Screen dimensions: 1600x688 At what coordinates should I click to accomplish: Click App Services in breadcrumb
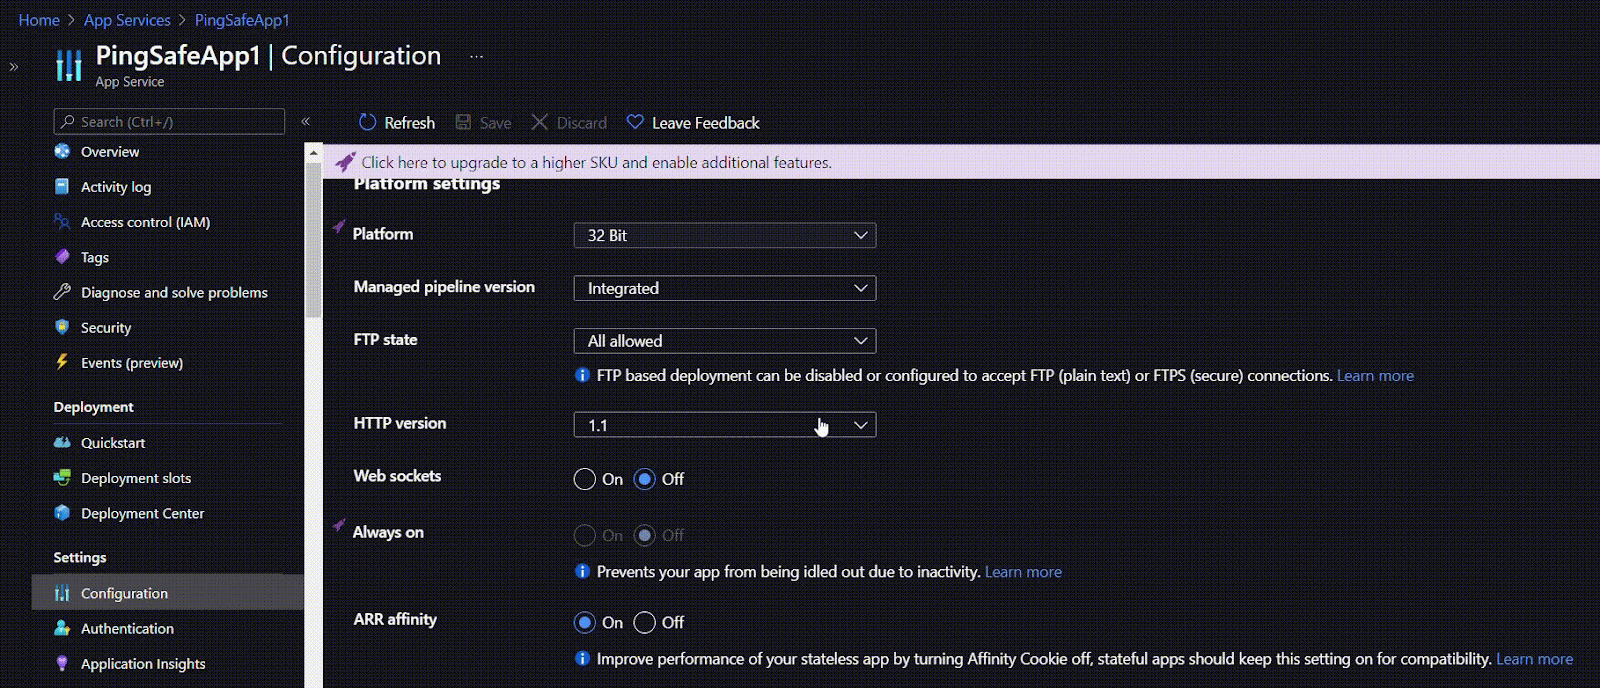(127, 20)
